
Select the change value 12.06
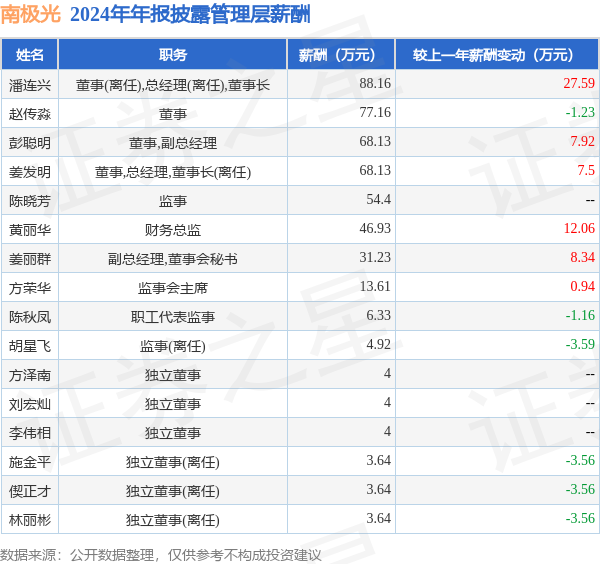(x=579, y=228)
